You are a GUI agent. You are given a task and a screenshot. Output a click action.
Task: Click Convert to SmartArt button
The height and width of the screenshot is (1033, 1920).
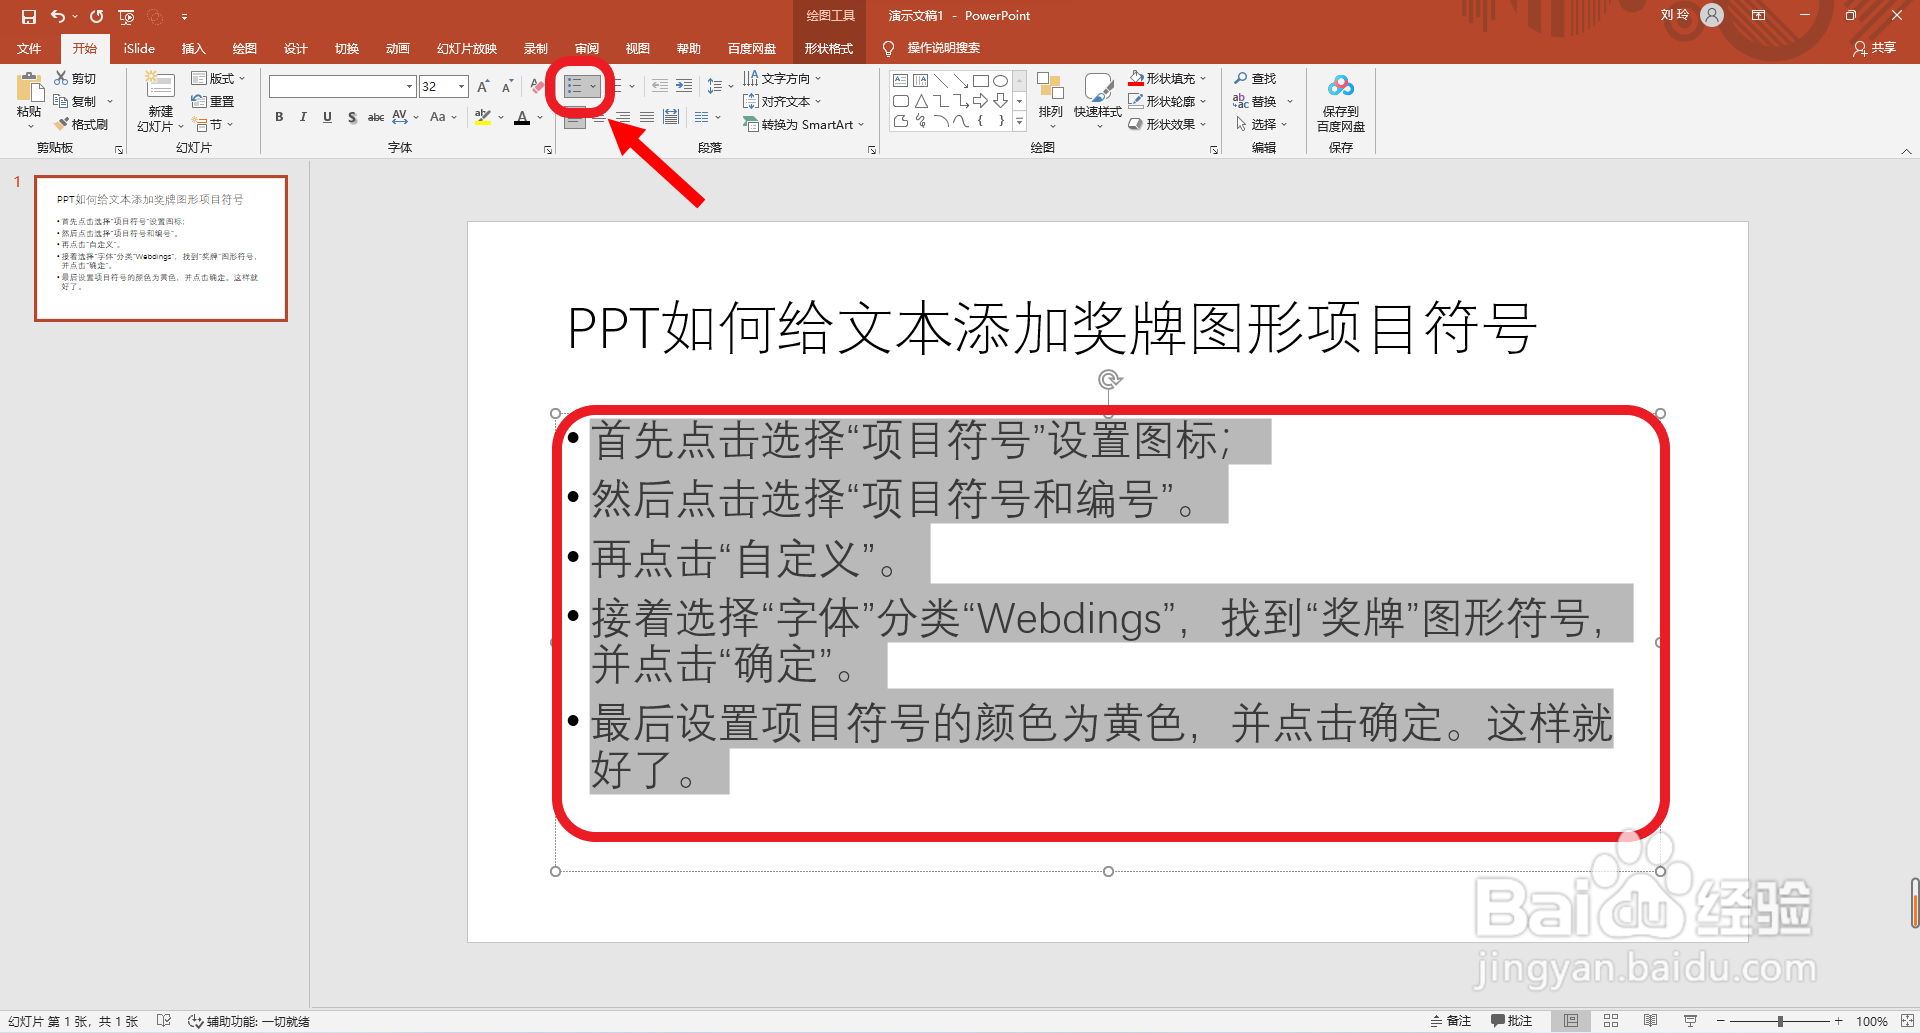click(x=803, y=125)
